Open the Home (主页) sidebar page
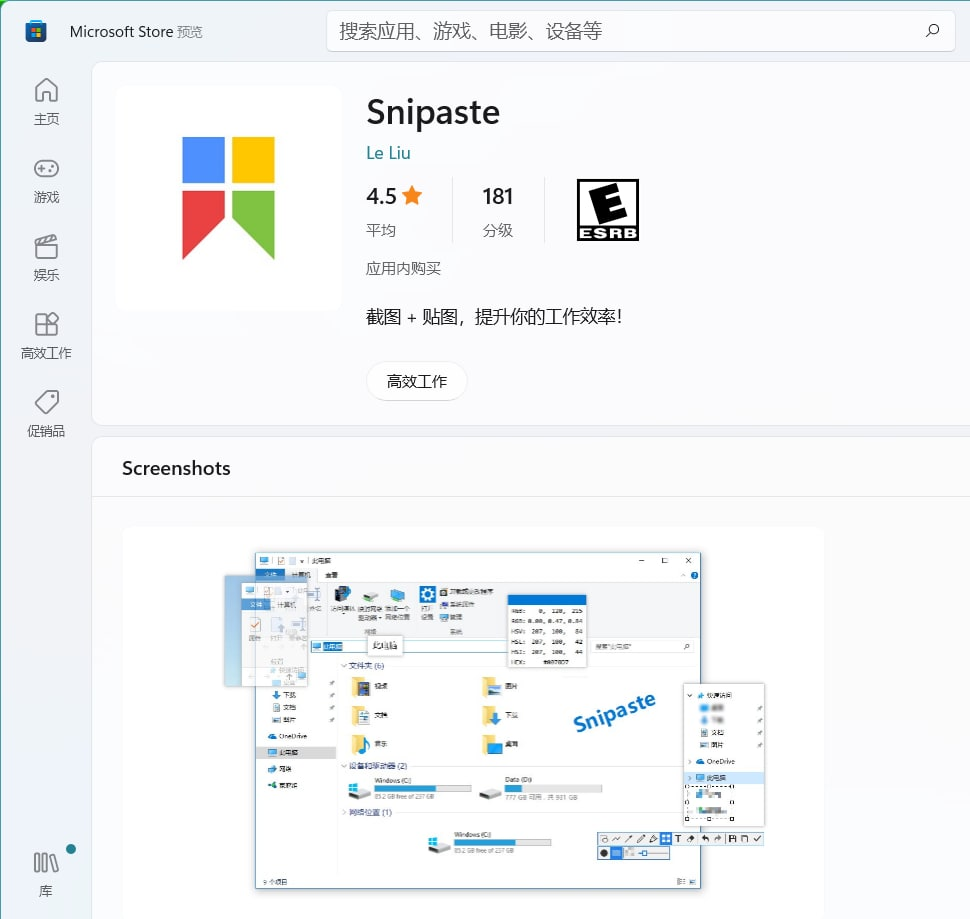The width and height of the screenshot is (970, 919). point(46,102)
